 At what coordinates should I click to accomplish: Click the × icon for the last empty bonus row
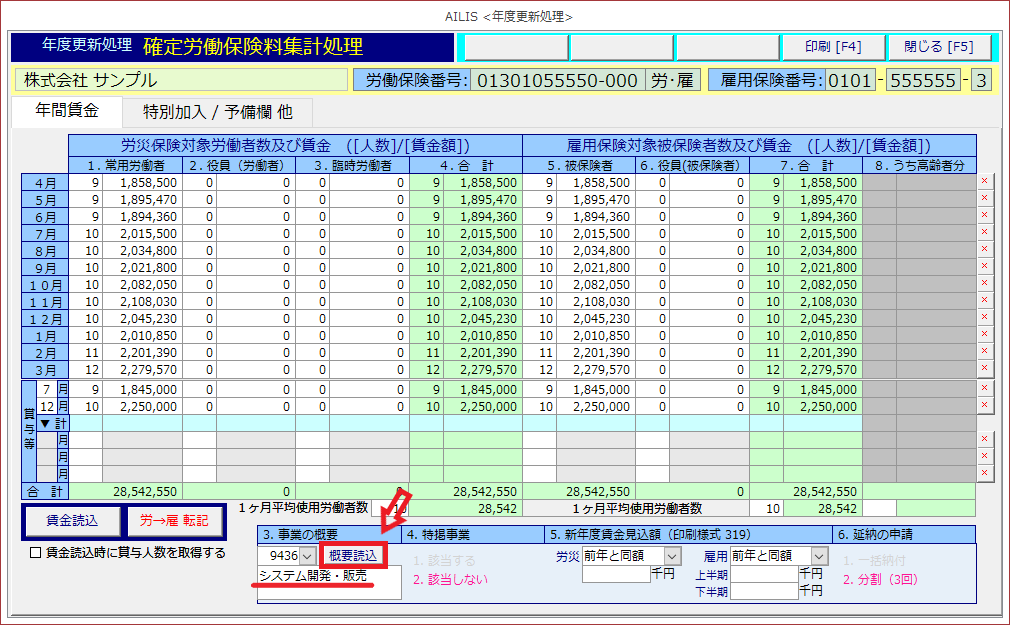pos(985,473)
